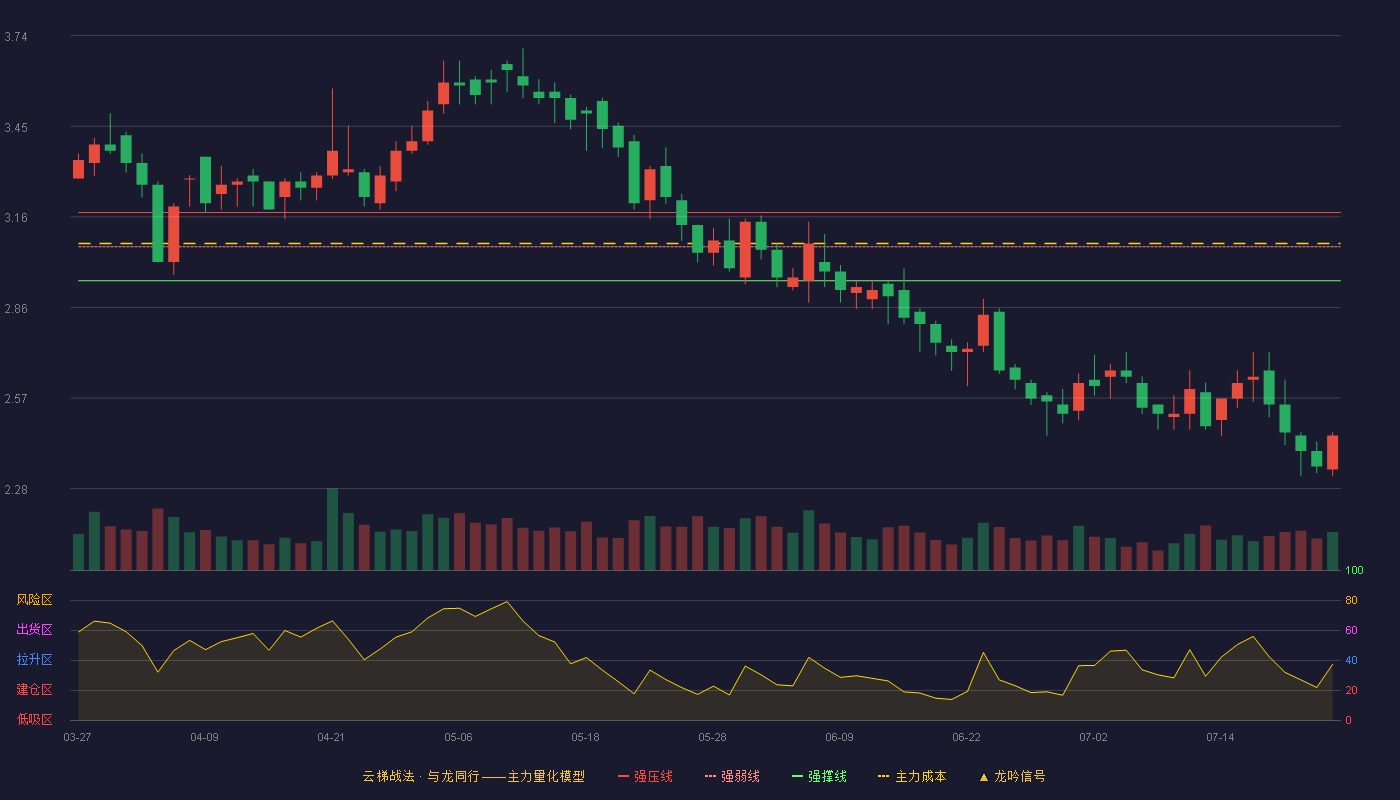1400x800 pixels.
Task: Click the 3.16 price axis label
Action: click(16, 218)
